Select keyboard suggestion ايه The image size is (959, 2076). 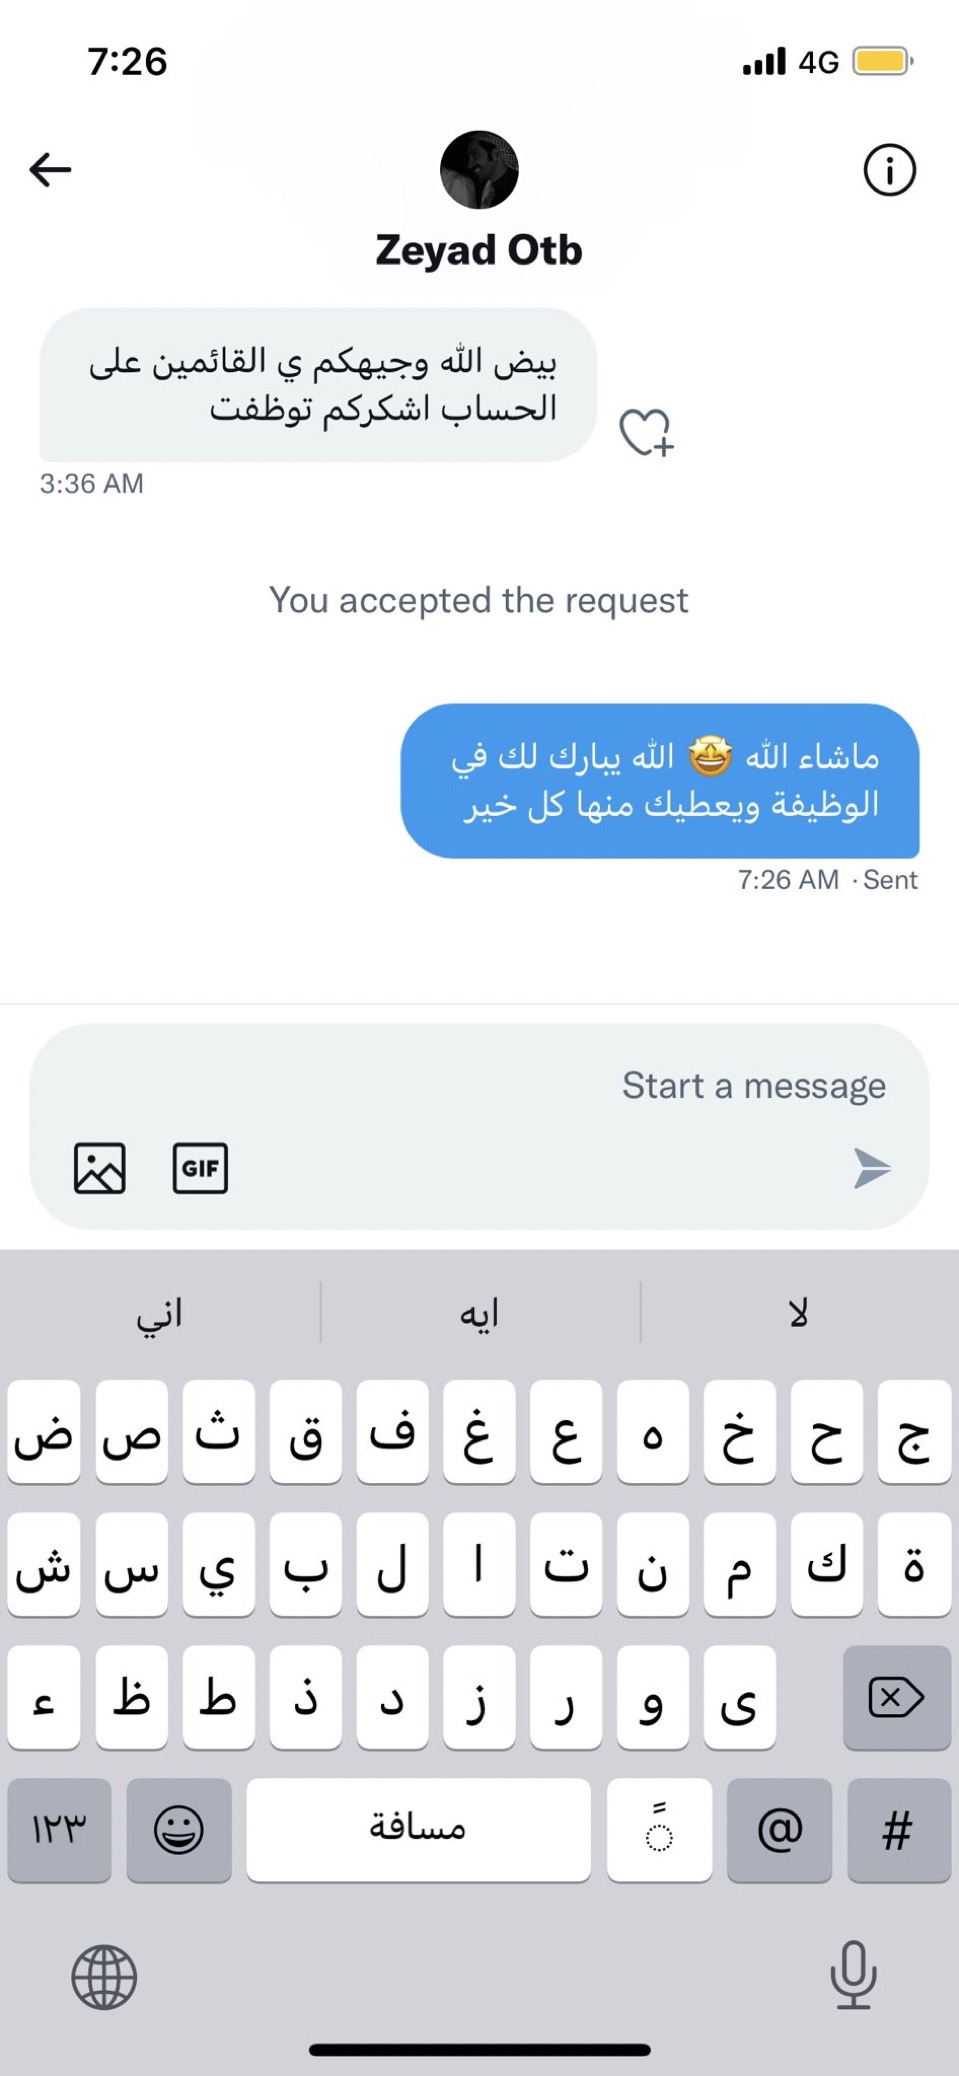pyautogui.click(x=479, y=1313)
